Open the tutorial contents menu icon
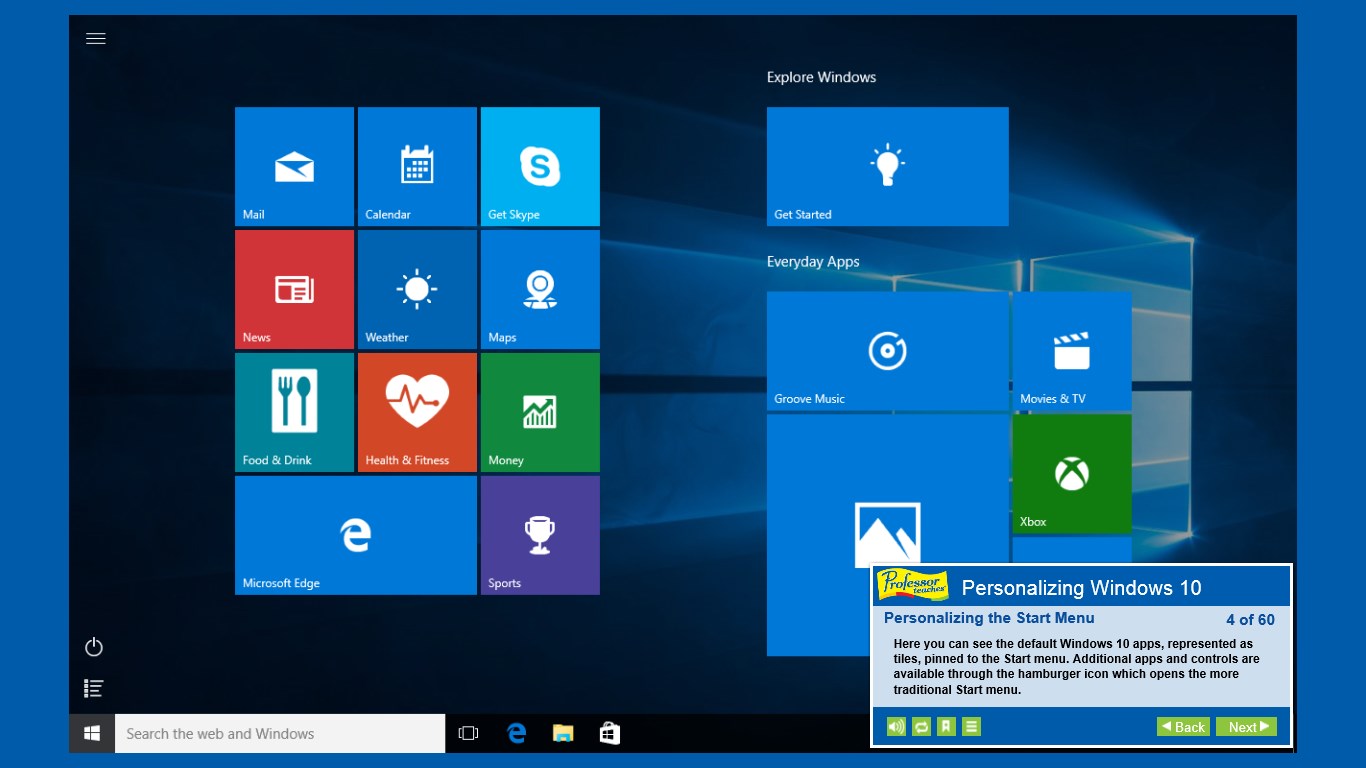Image resolution: width=1366 pixels, height=768 pixels. click(x=971, y=727)
